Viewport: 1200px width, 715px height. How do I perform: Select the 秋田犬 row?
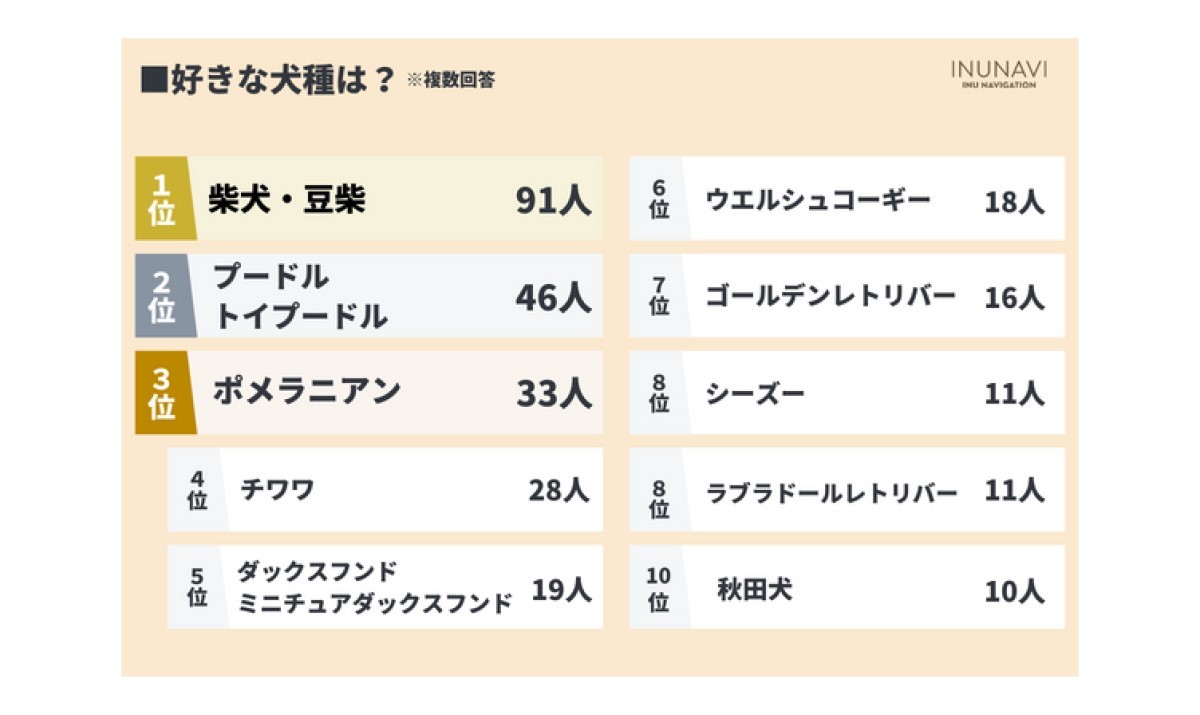click(x=847, y=587)
